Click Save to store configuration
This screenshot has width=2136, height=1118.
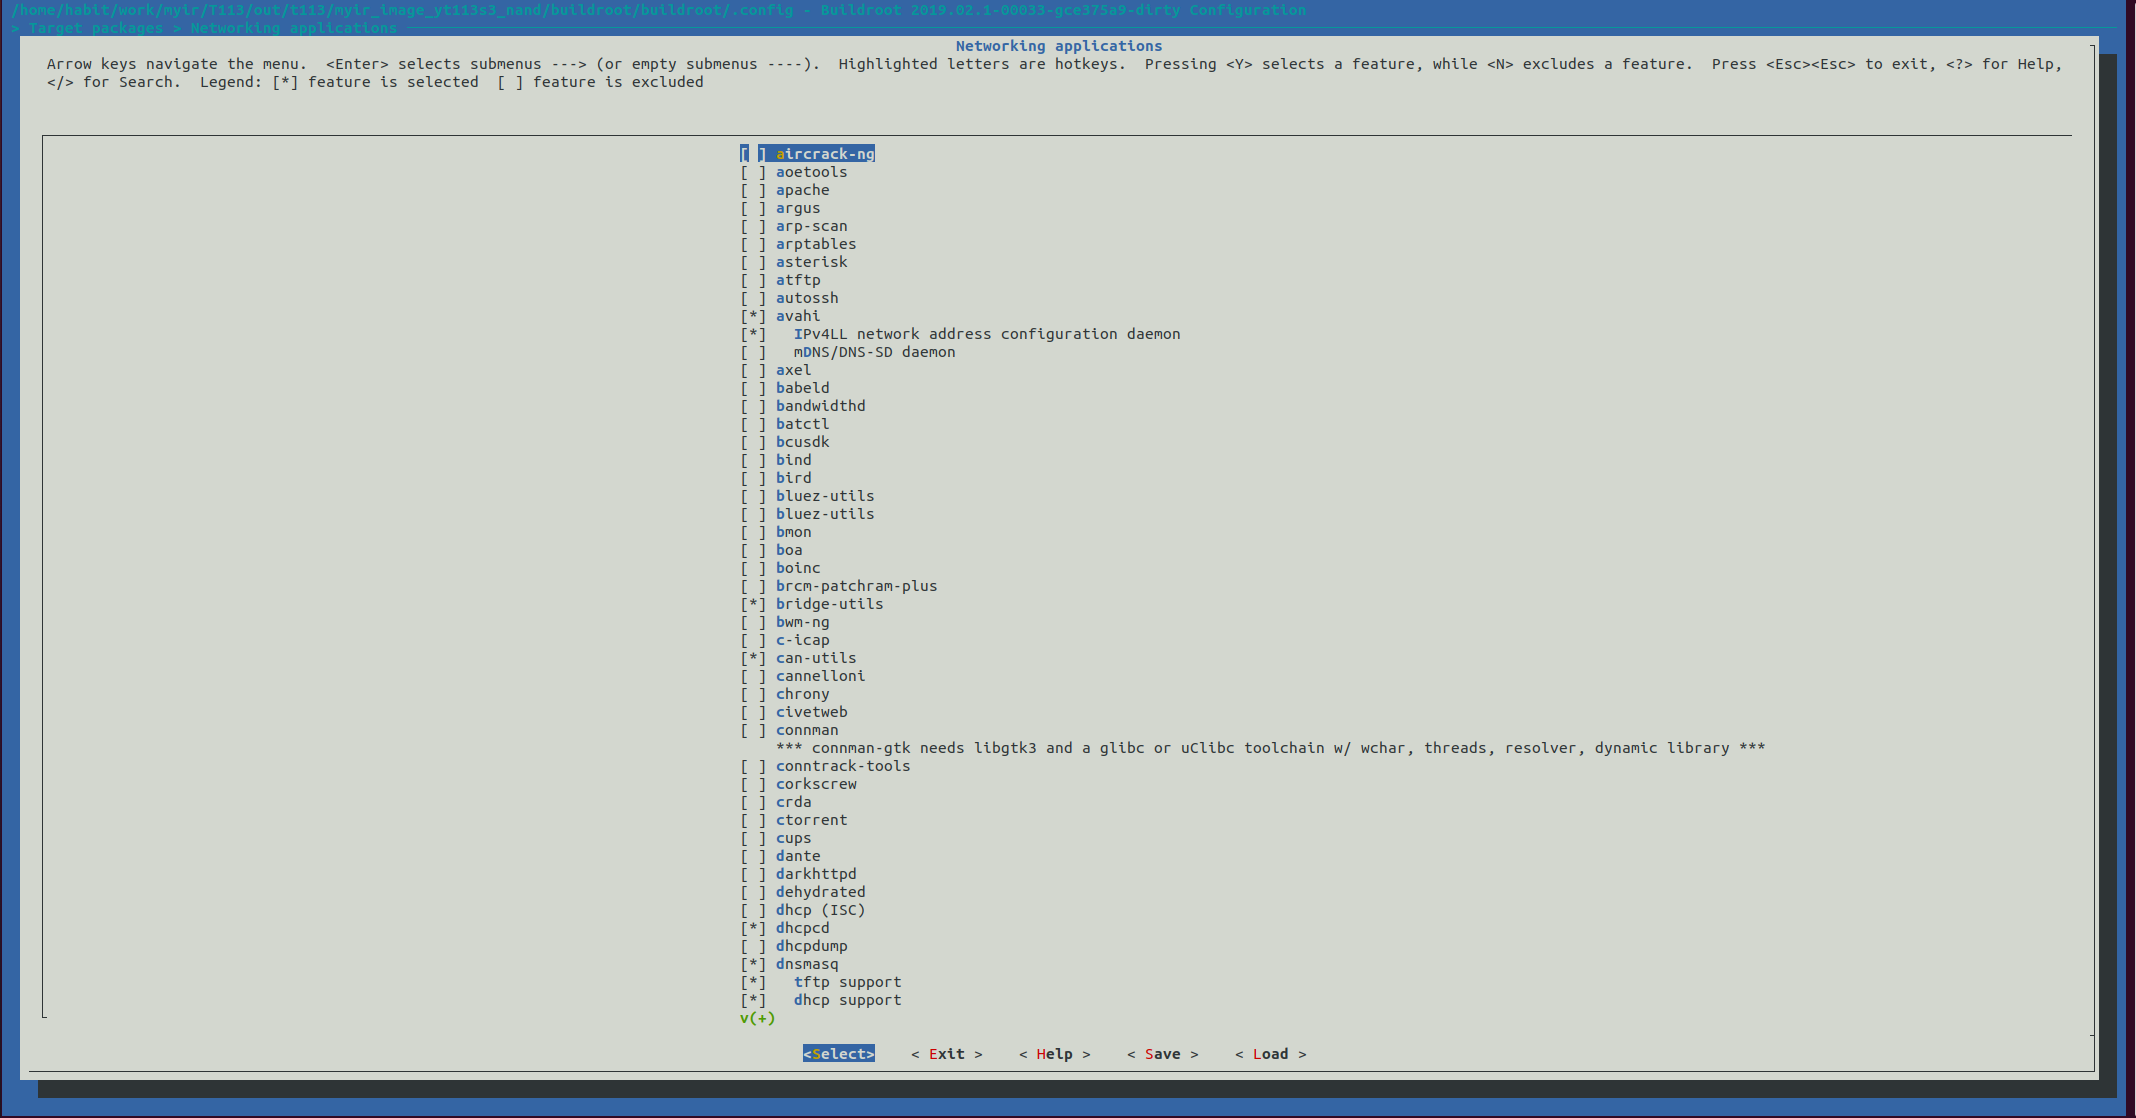coord(1162,1054)
